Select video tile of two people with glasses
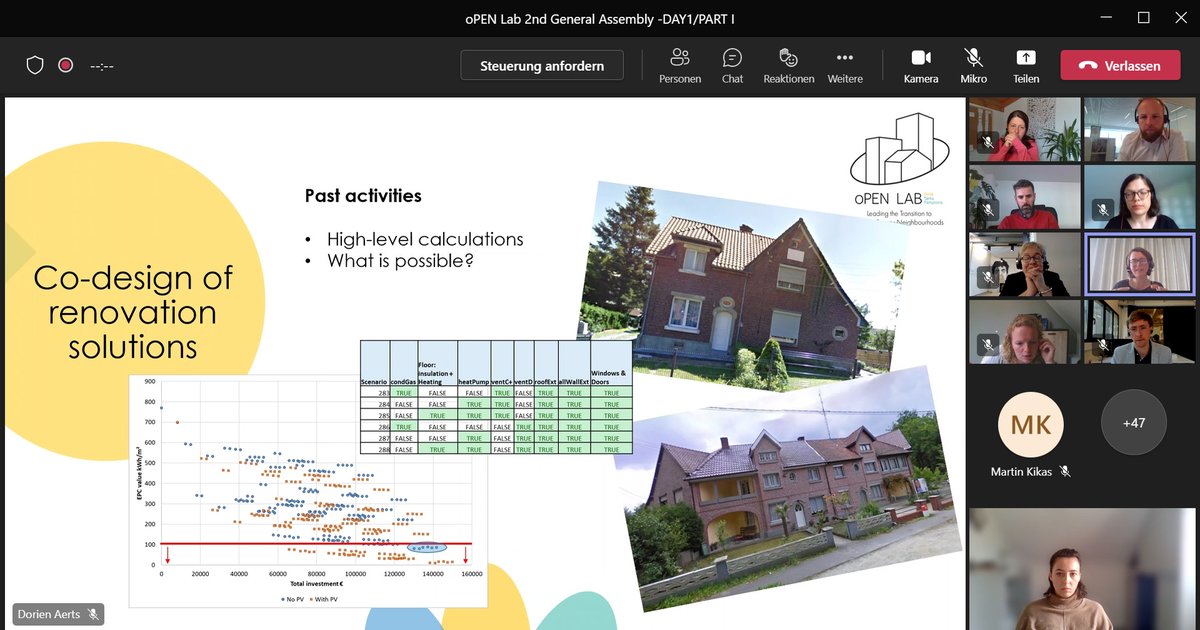1200x630 pixels. click(1024, 265)
